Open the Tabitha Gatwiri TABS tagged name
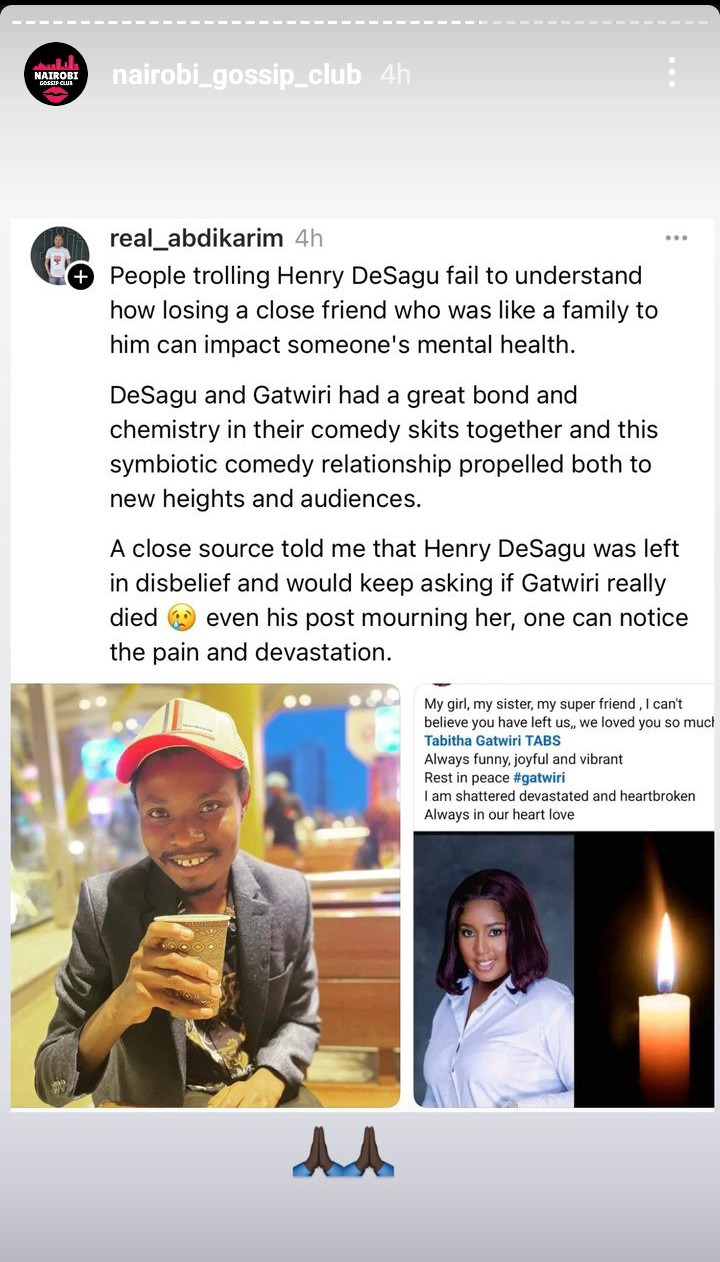 [492, 741]
